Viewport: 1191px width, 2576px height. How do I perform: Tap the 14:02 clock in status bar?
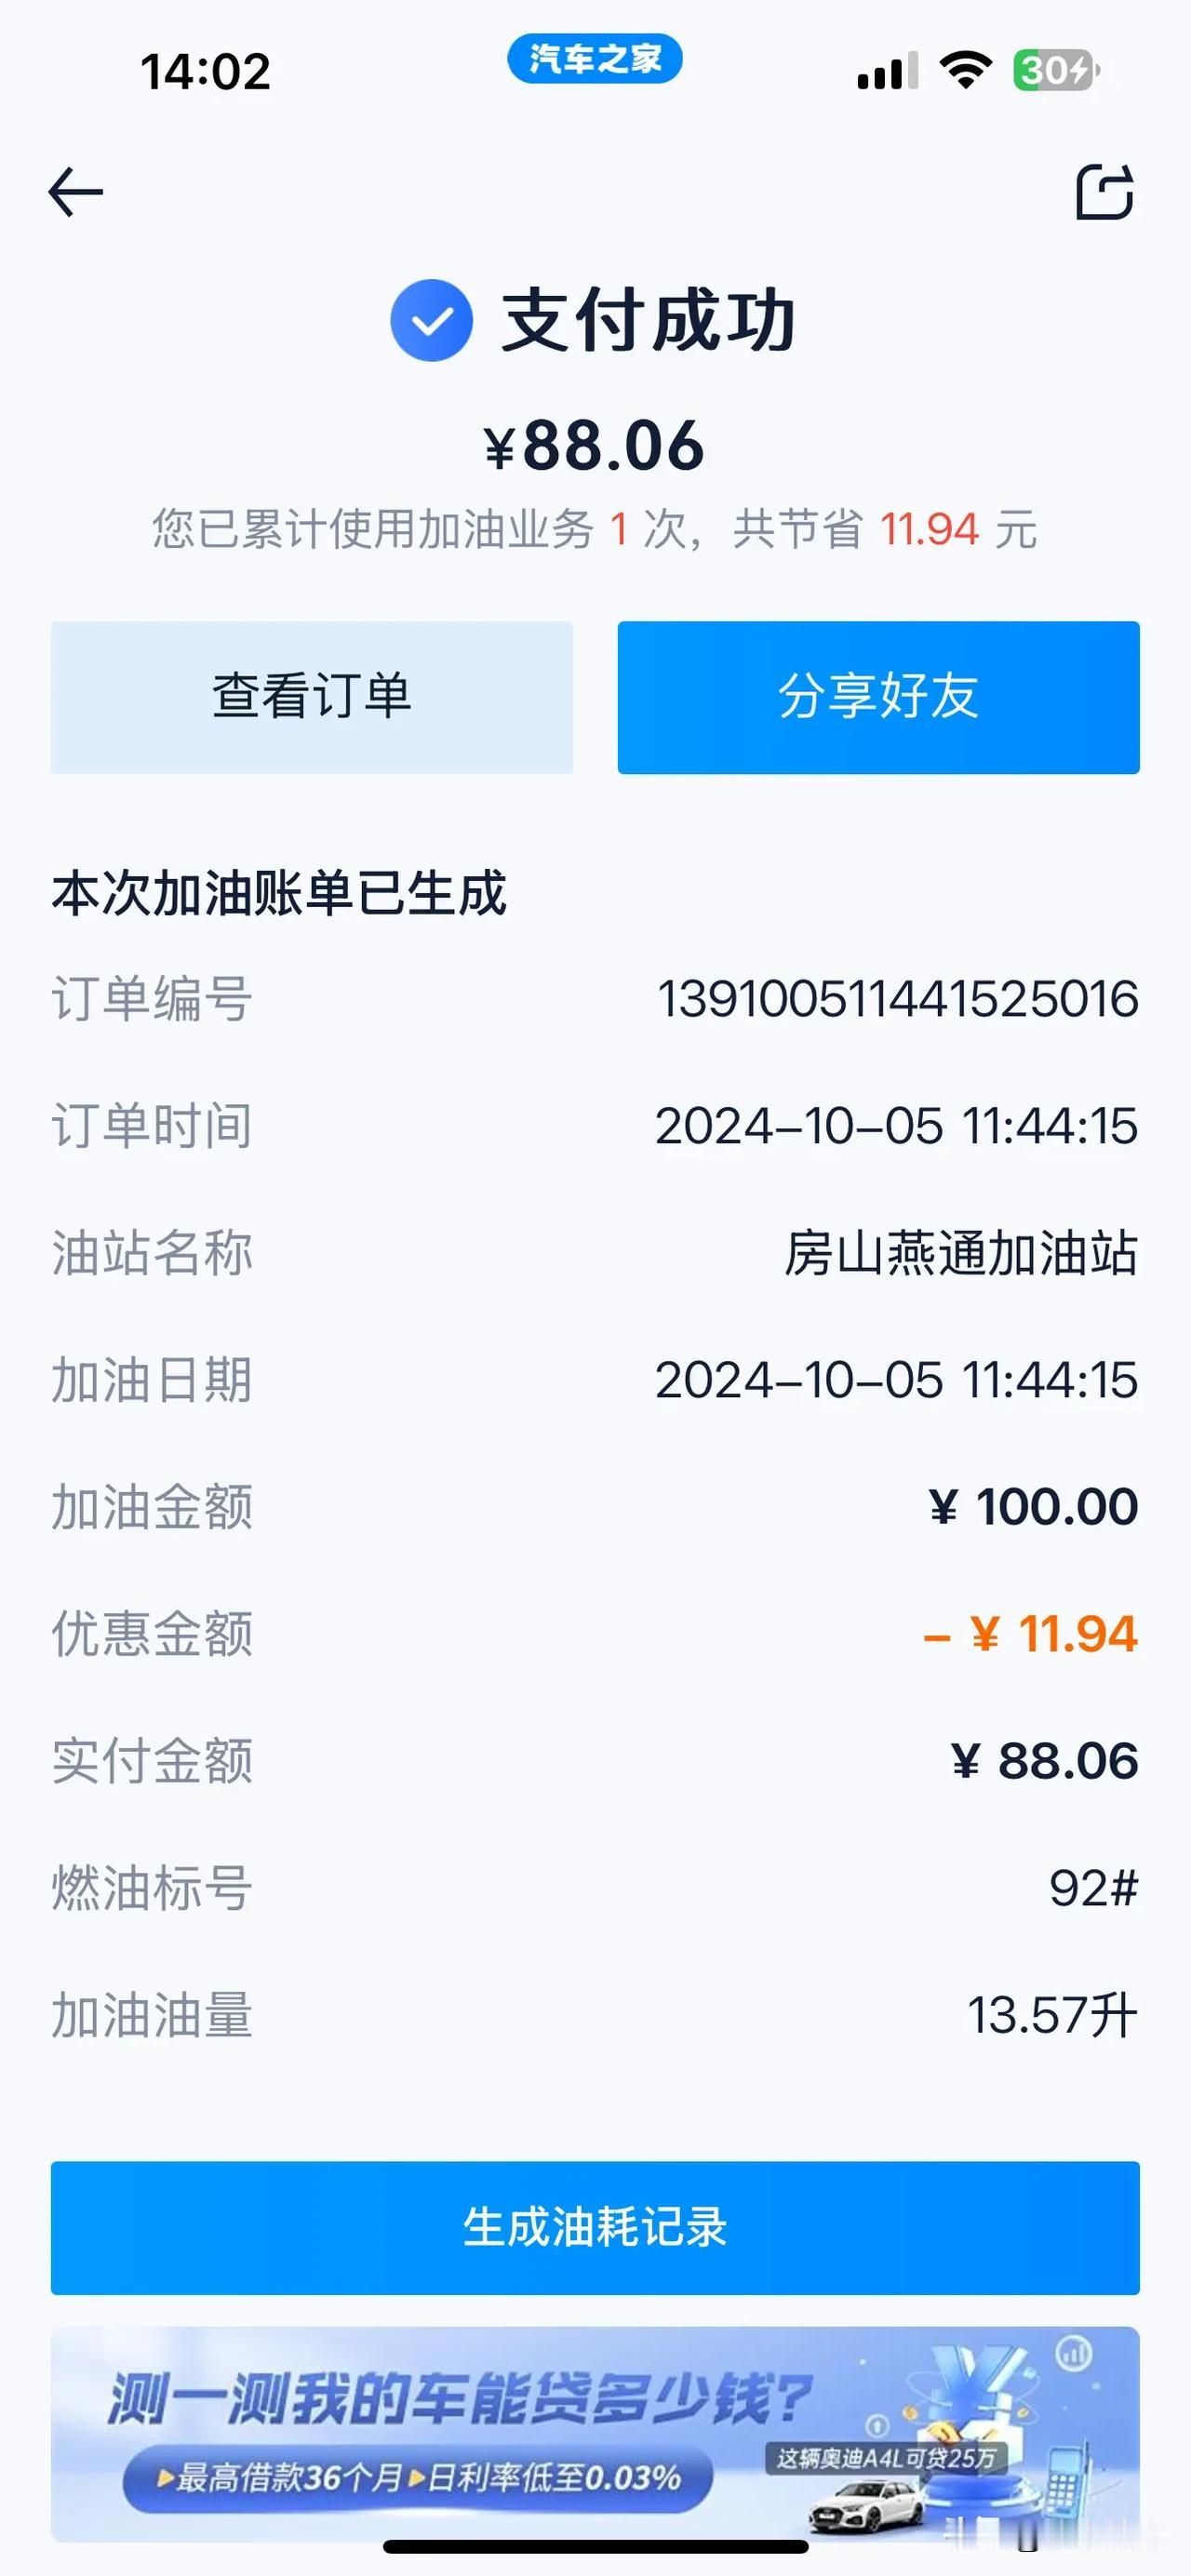pyautogui.click(x=205, y=72)
